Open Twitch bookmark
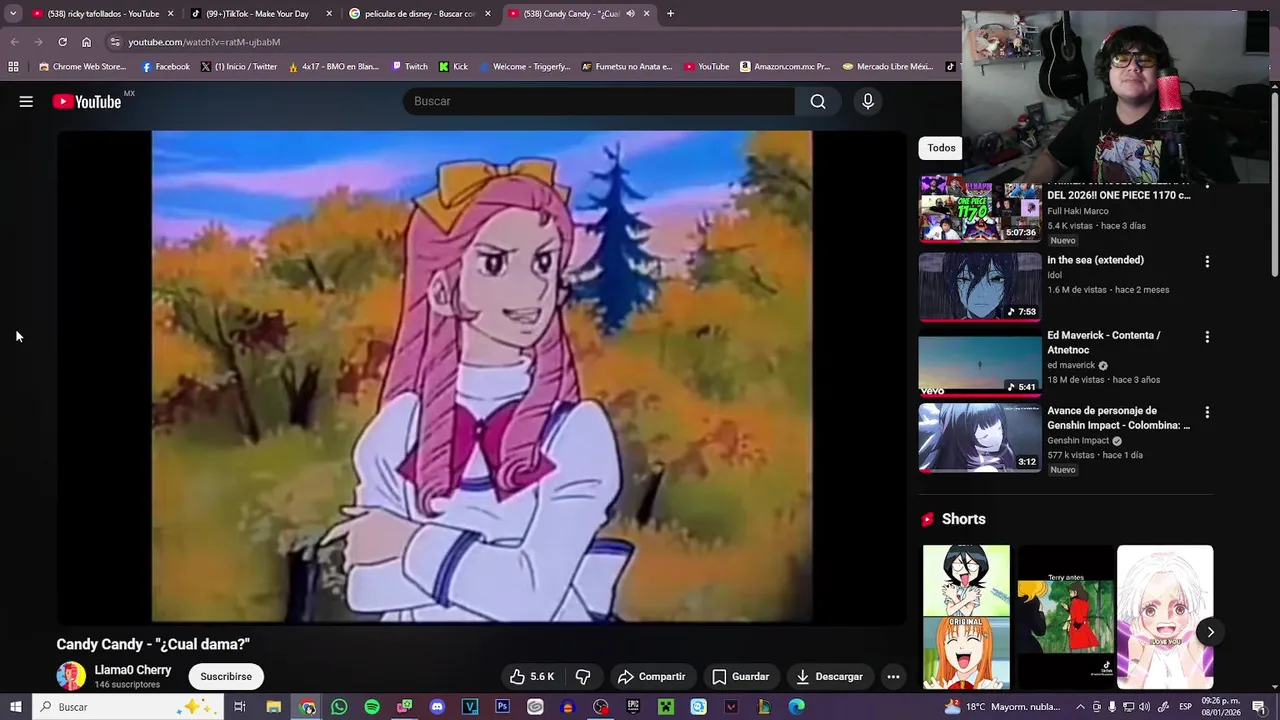 [410, 67]
